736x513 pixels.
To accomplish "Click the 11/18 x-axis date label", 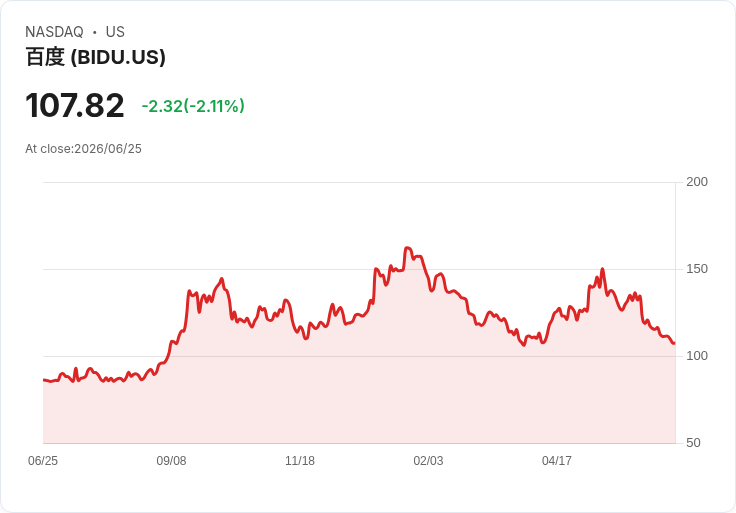I will pyautogui.click(x=300, y=460).
